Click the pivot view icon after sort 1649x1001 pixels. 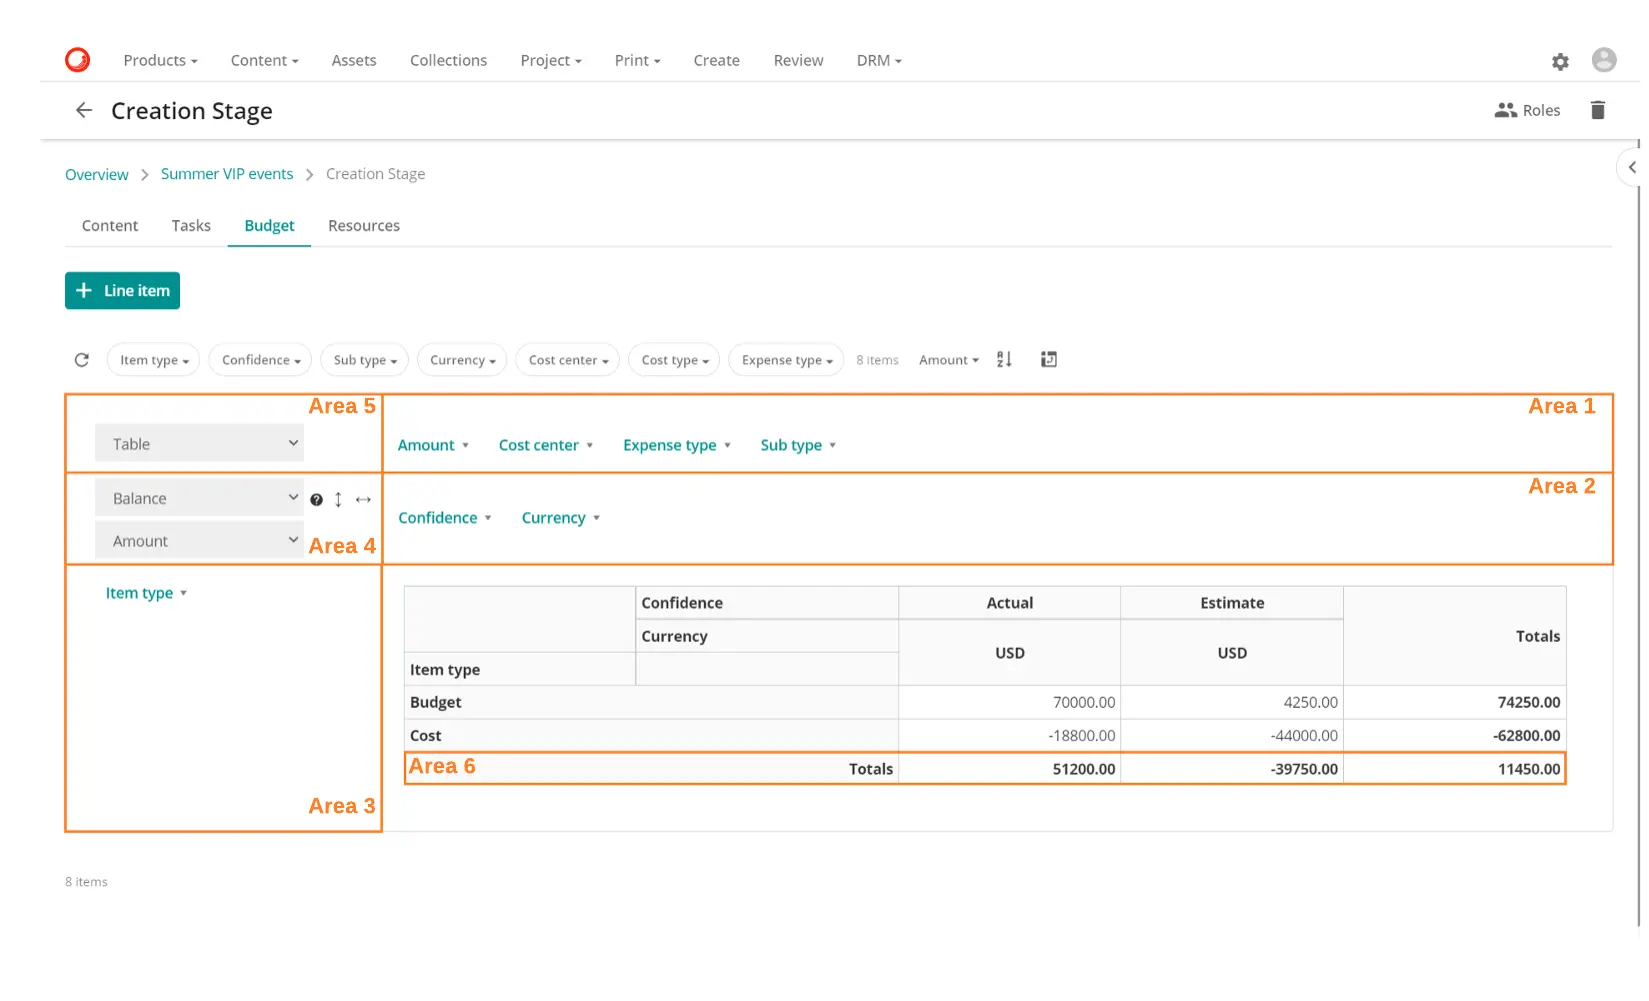click(1048, 360)
